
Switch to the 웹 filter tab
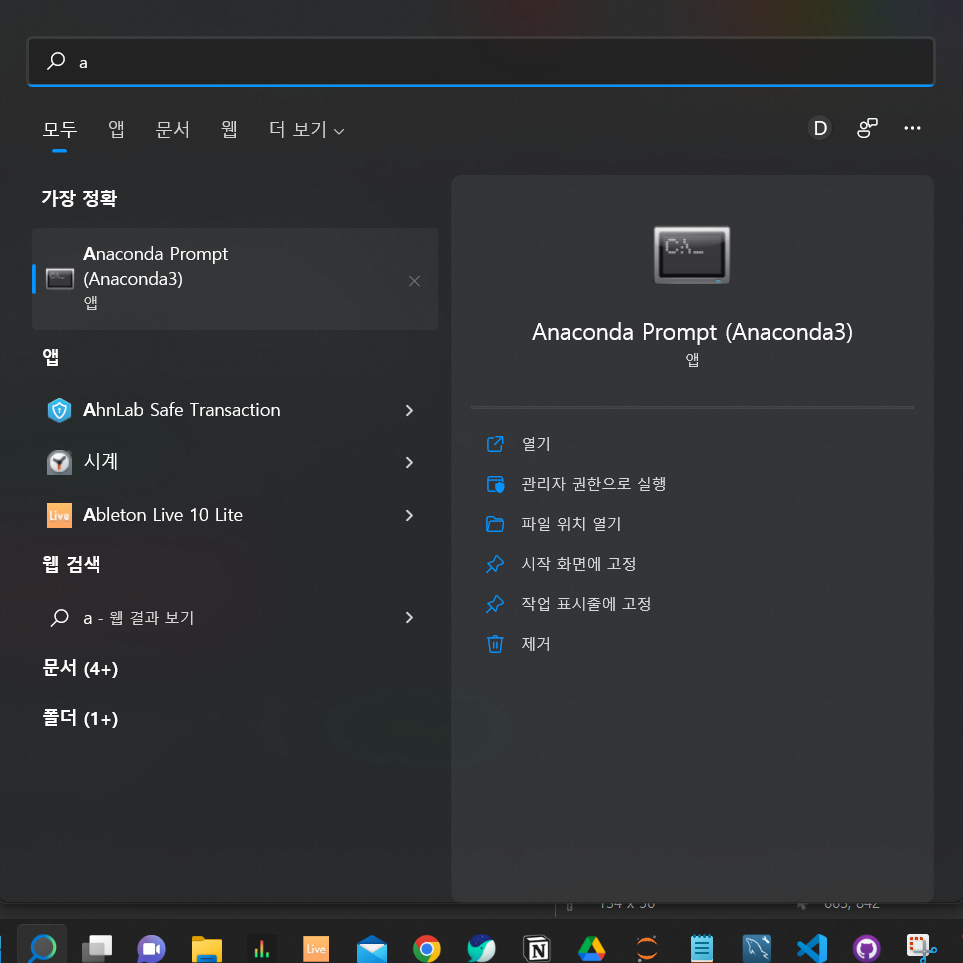[229, 130]
